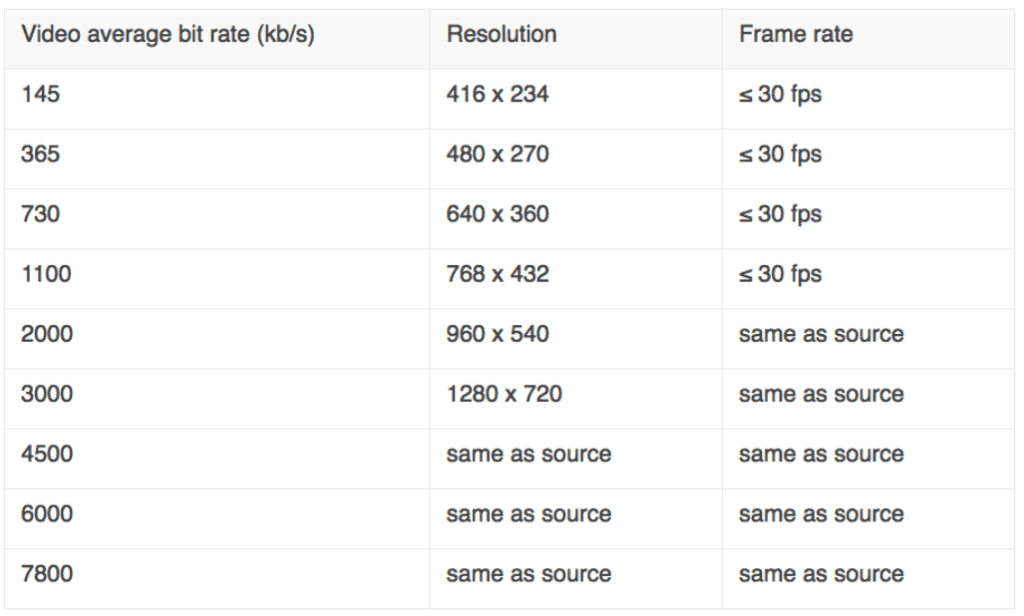
Task: Click the 416 x 234 resolution cell
Action: click(576, 99)
